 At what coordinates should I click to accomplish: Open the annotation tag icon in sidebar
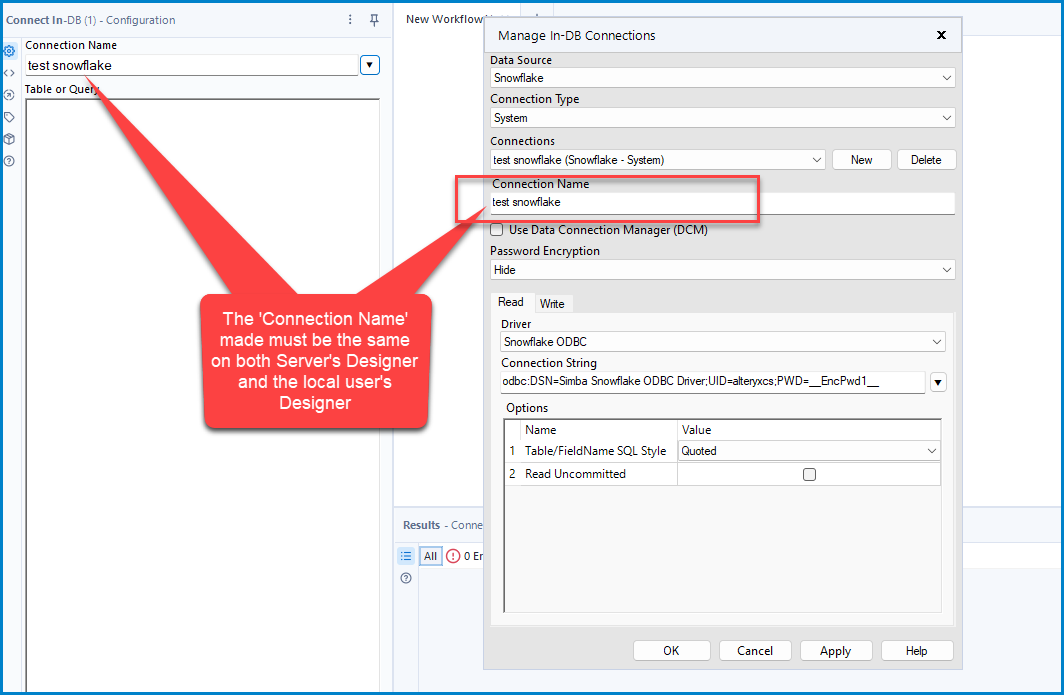[10, 117]
